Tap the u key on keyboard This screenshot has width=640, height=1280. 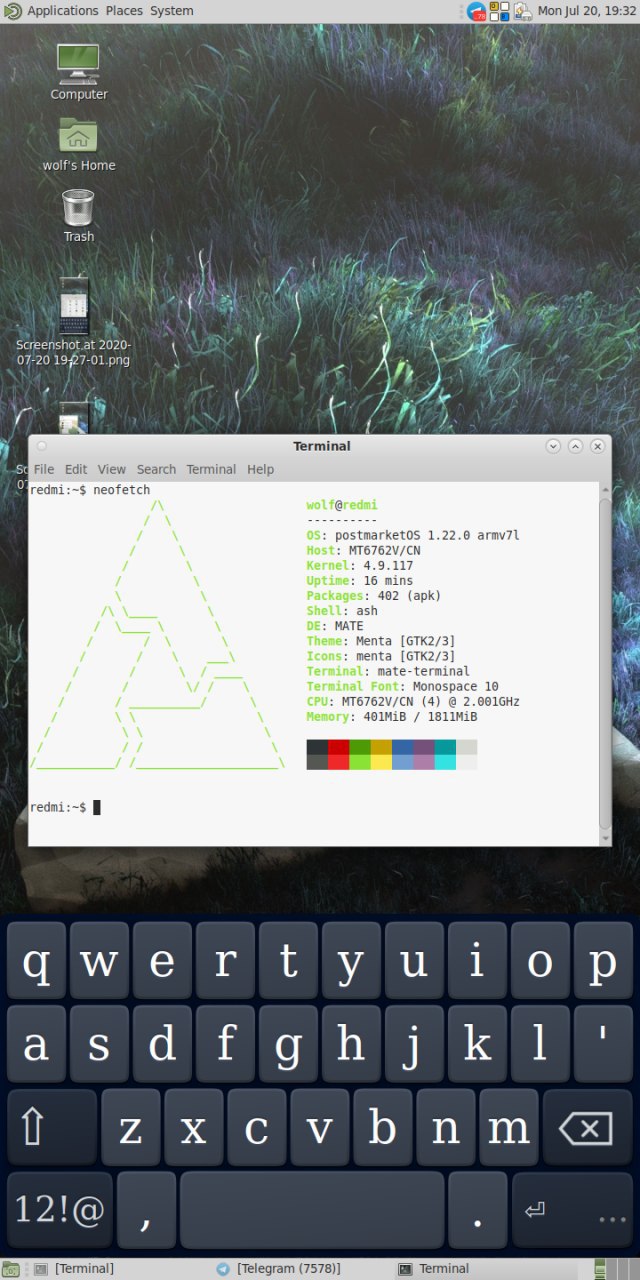(x=414, y=962)
